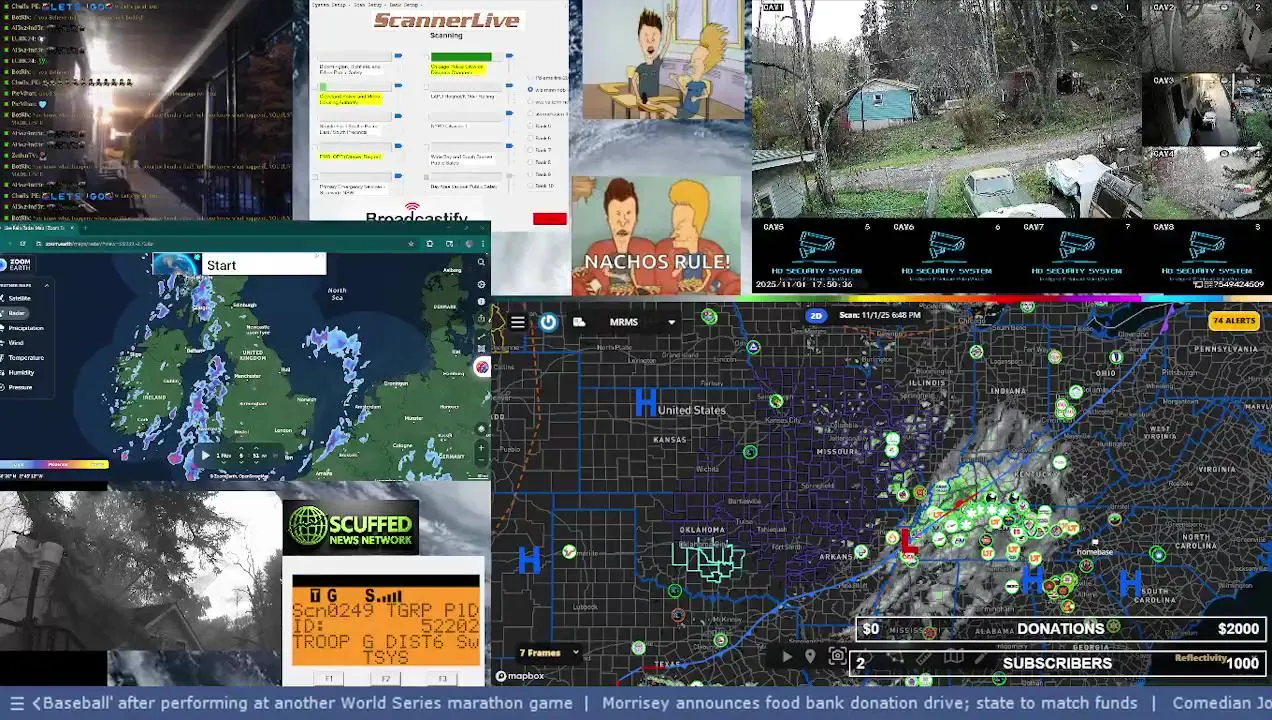Tick the checkbox for Primary Emergency Services channel
Image resolution: width=1272 pixels, height=720 pixels.
[x=315, y=177]
